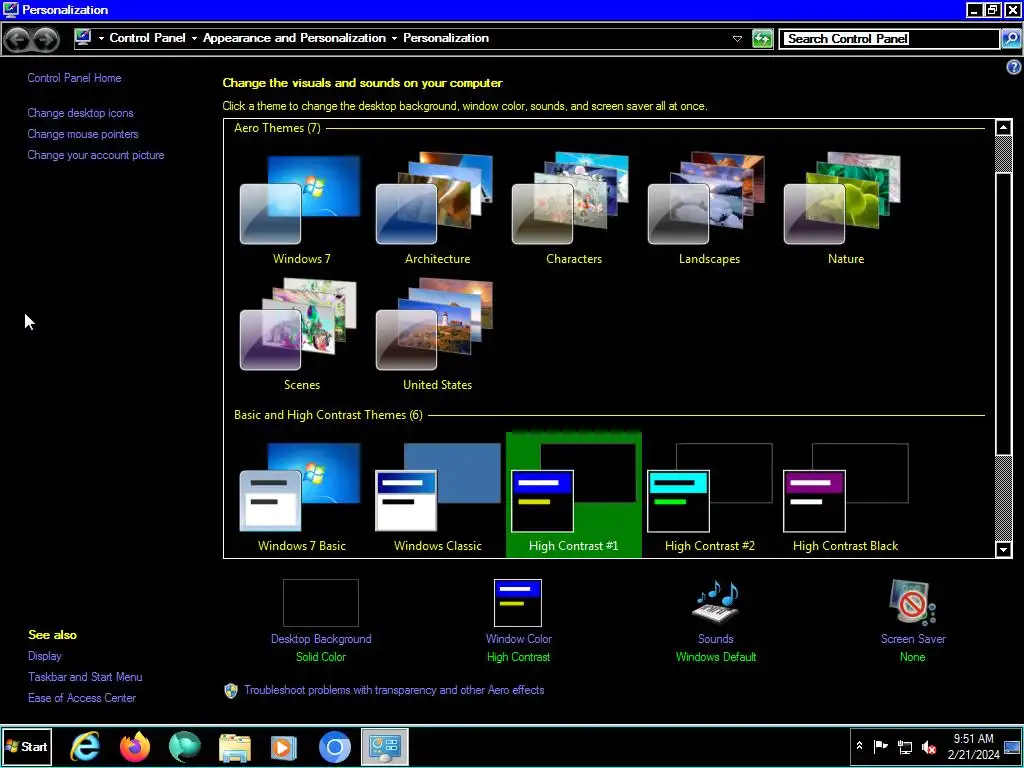Click the Personalization taskbar button

pos(385,746)
